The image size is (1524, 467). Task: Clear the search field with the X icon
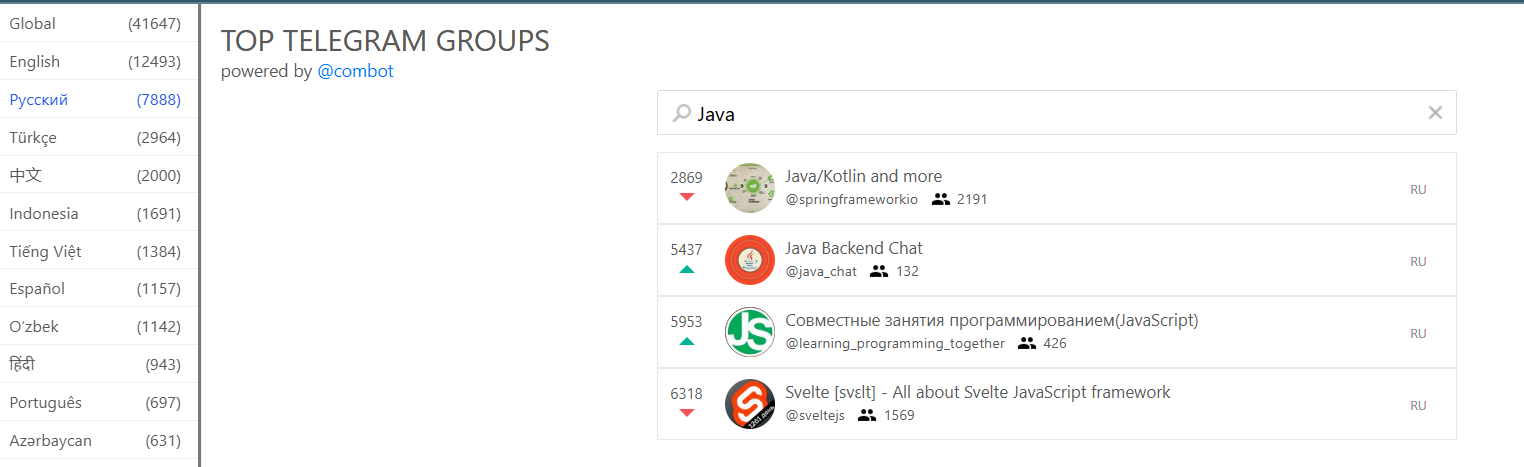tap(1435, 113)
